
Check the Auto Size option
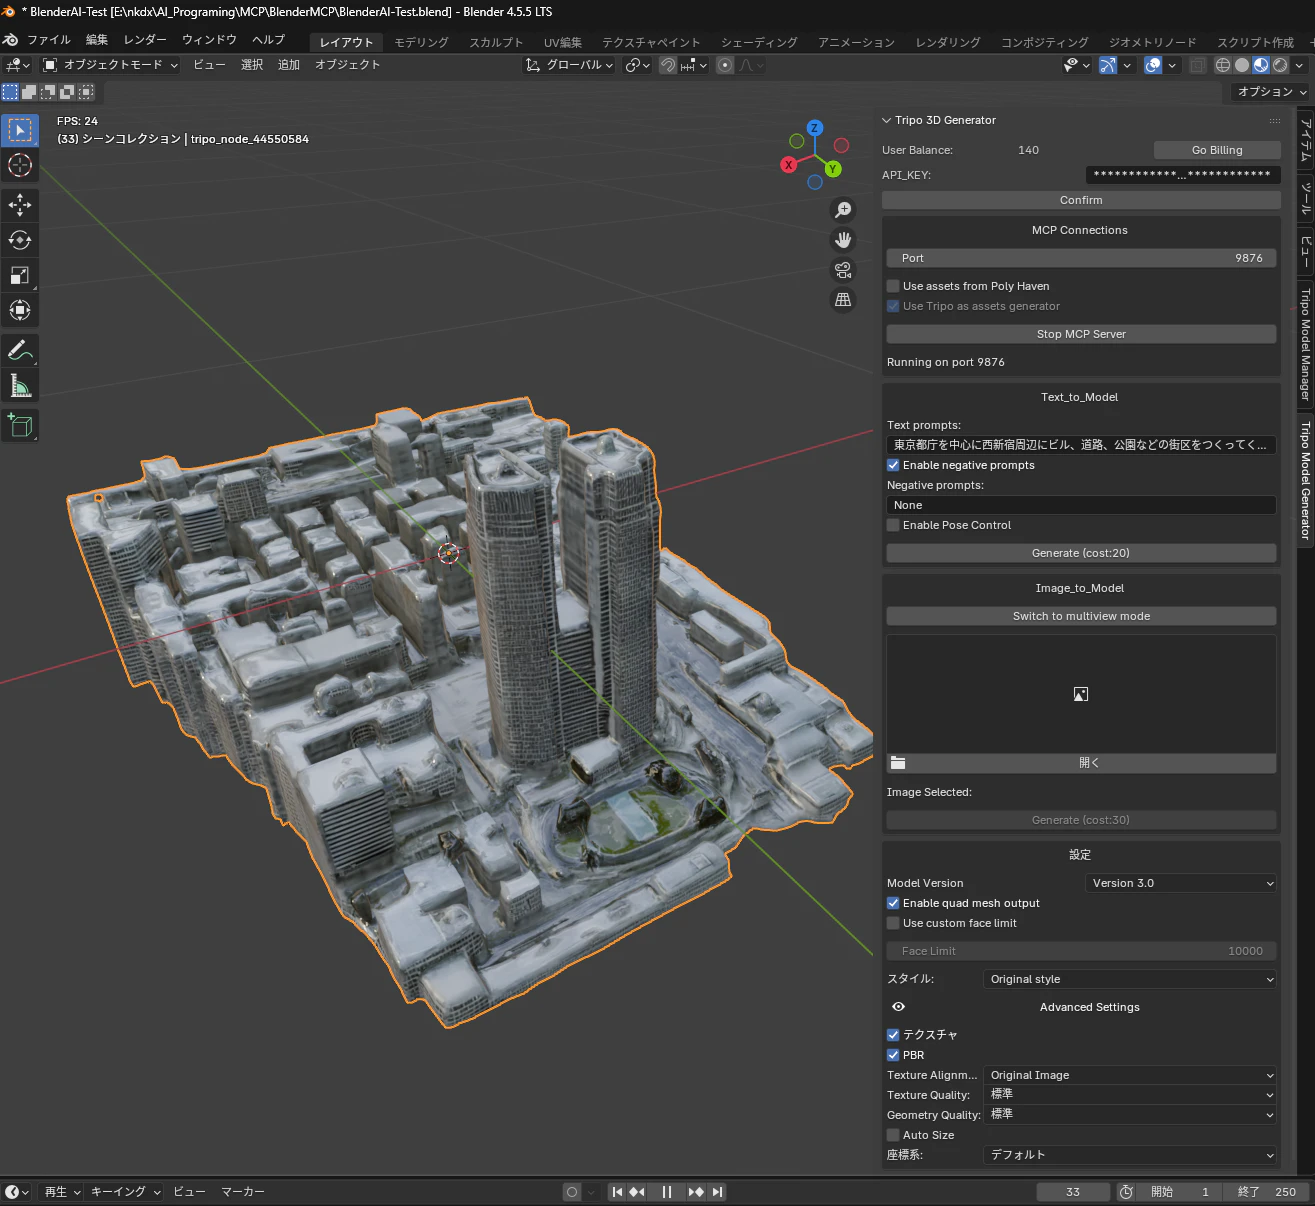[x=893, y=1135]
